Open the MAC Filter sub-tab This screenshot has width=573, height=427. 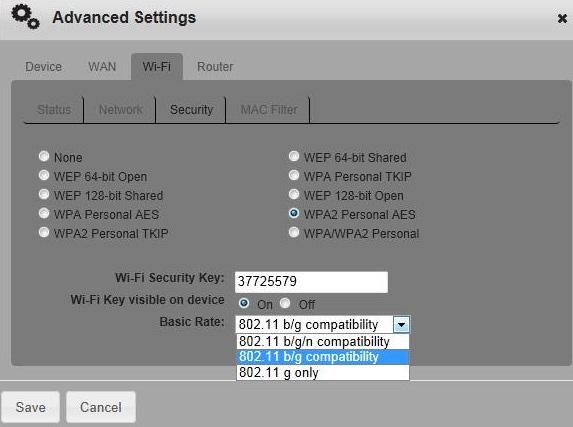click(x=269, y=110)
